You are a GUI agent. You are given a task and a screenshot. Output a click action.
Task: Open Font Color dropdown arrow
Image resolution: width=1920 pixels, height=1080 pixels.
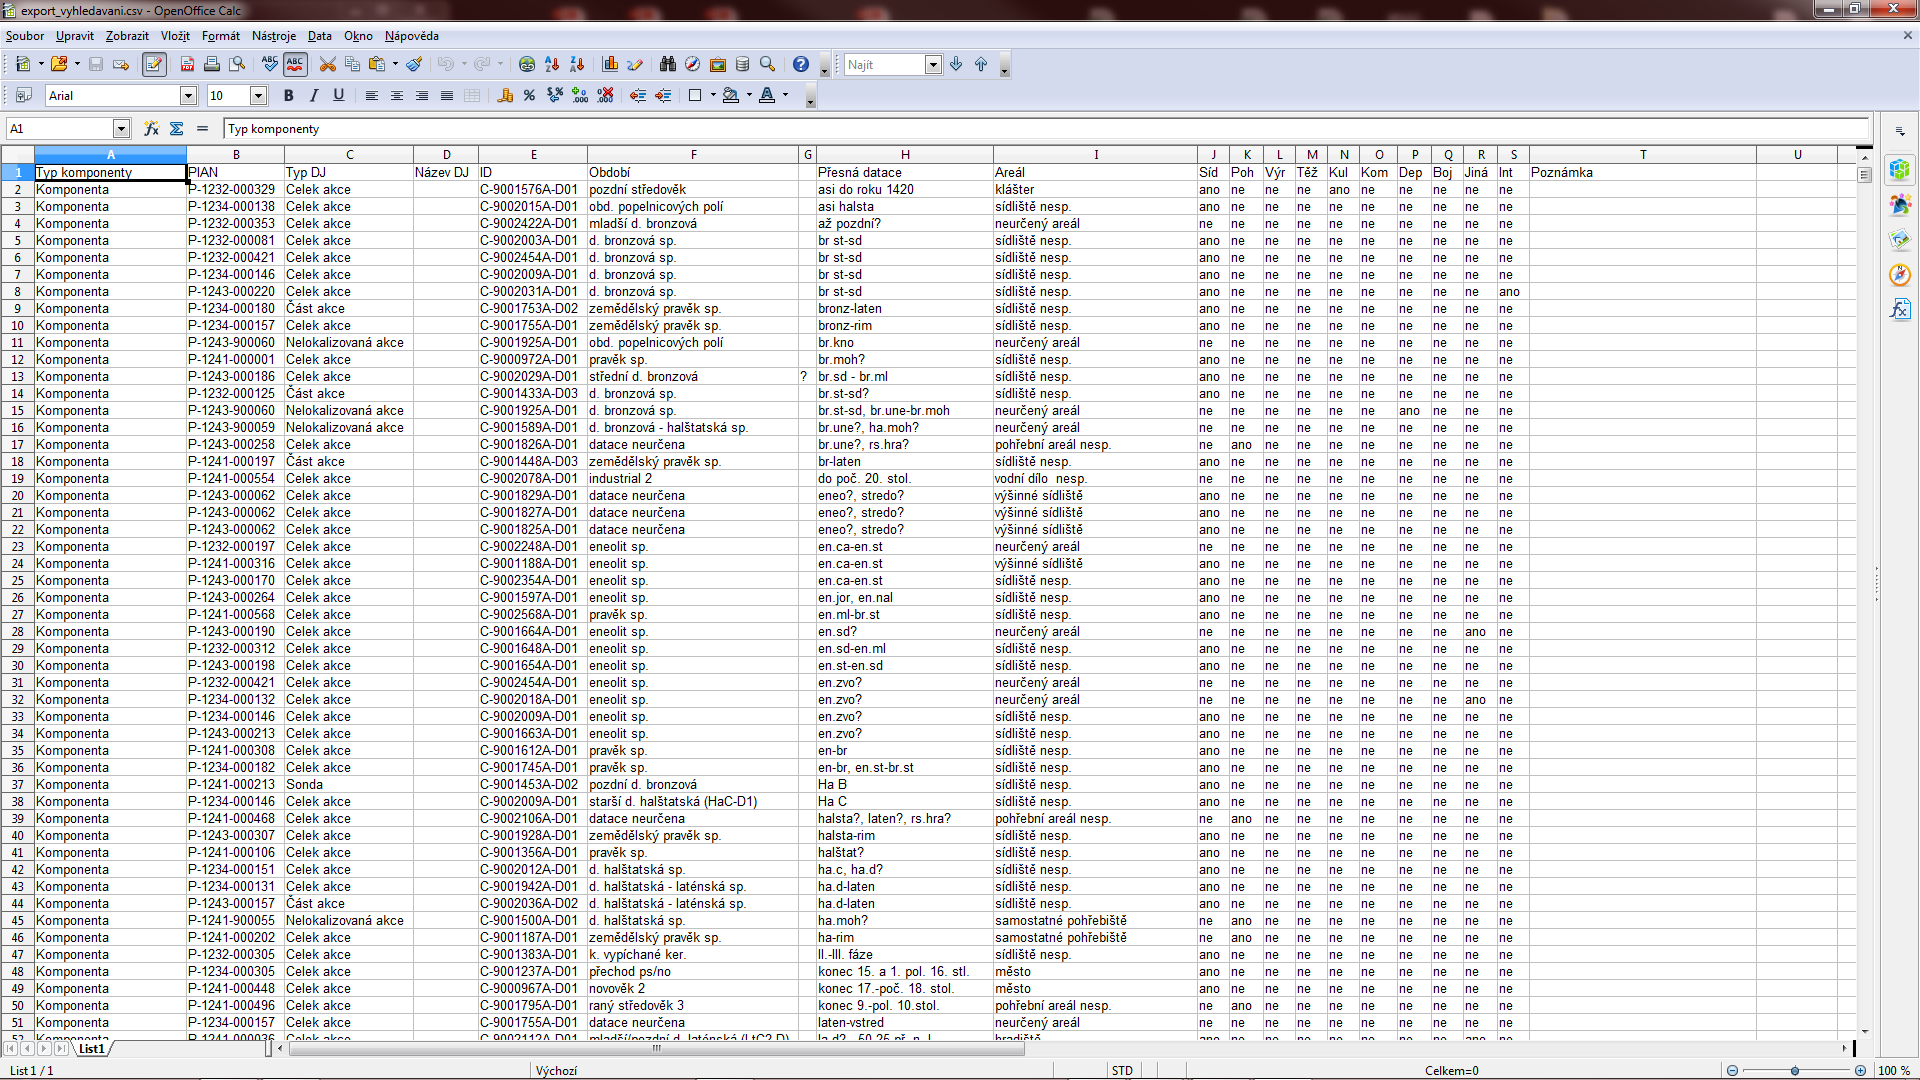tap(785, 96)
